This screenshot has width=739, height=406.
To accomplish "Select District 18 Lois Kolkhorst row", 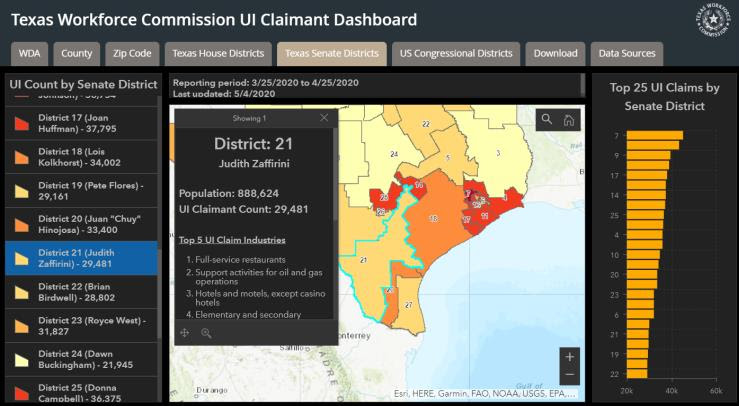I will click(x=81, y=157).
